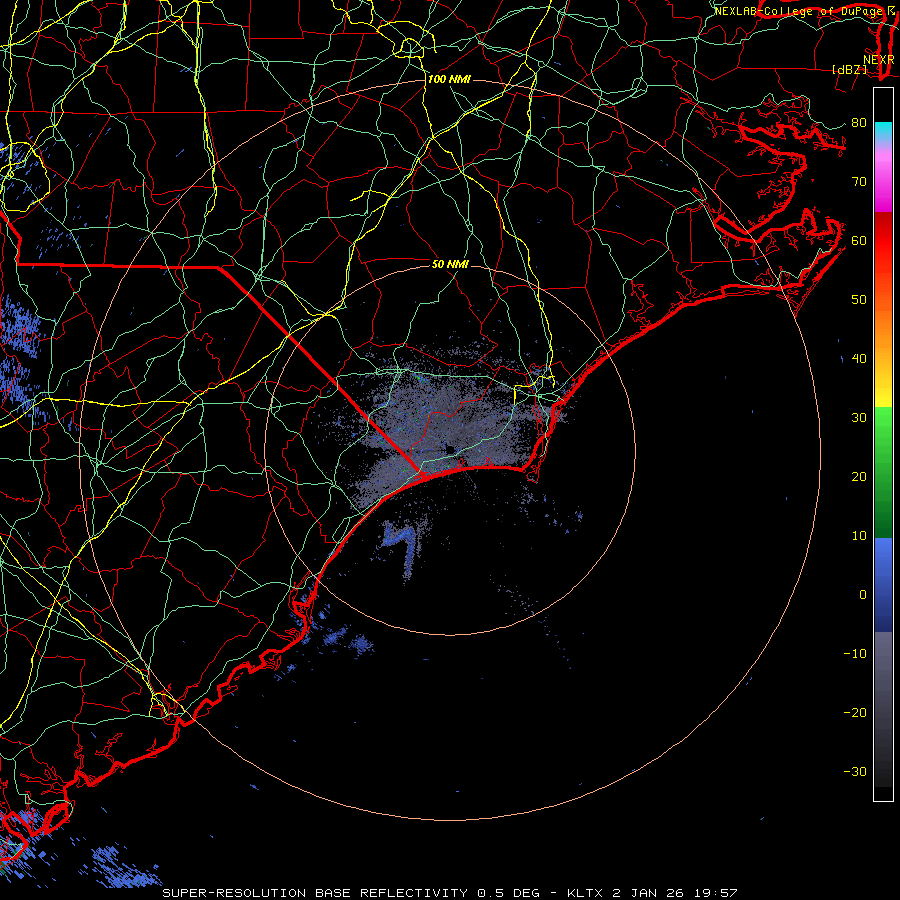Click the NEXLAB-College of DuPage header text
Image resolution: width=900 pixels, height=900 pixels.
800,11
